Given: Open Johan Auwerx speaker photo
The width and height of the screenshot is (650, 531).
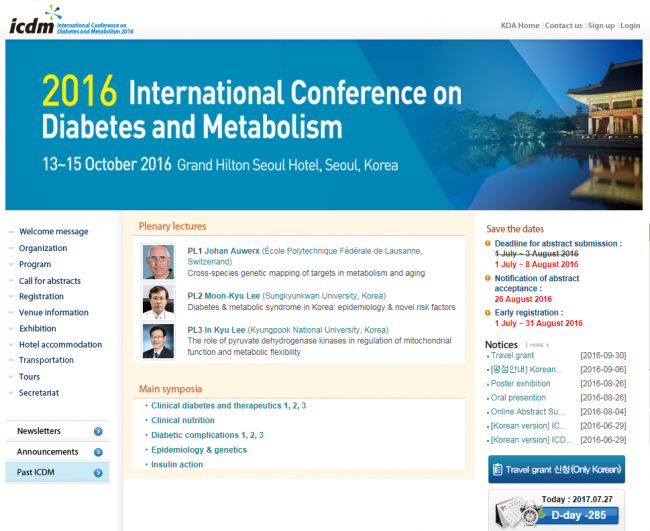Looking at the screenshot, I should click(158, 261).
